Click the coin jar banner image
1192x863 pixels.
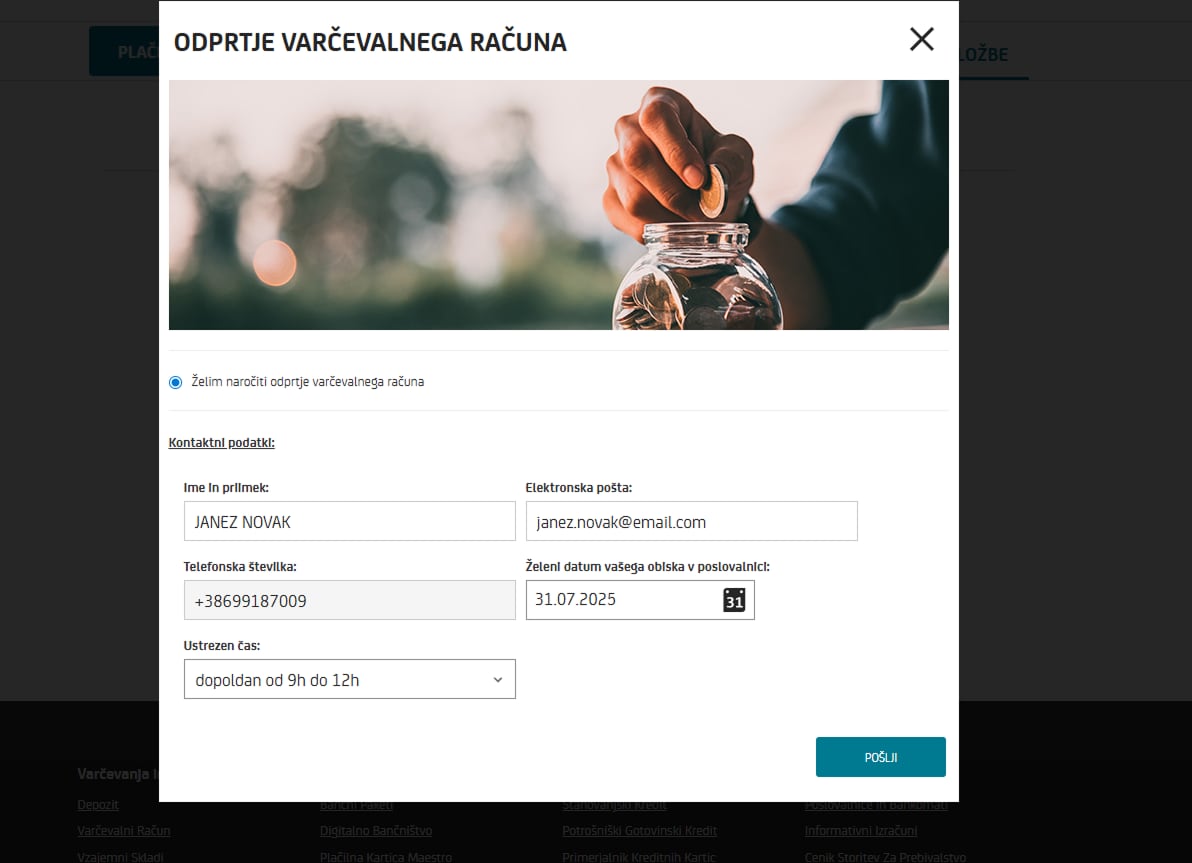pyautogui.click(x=559, y=205)
